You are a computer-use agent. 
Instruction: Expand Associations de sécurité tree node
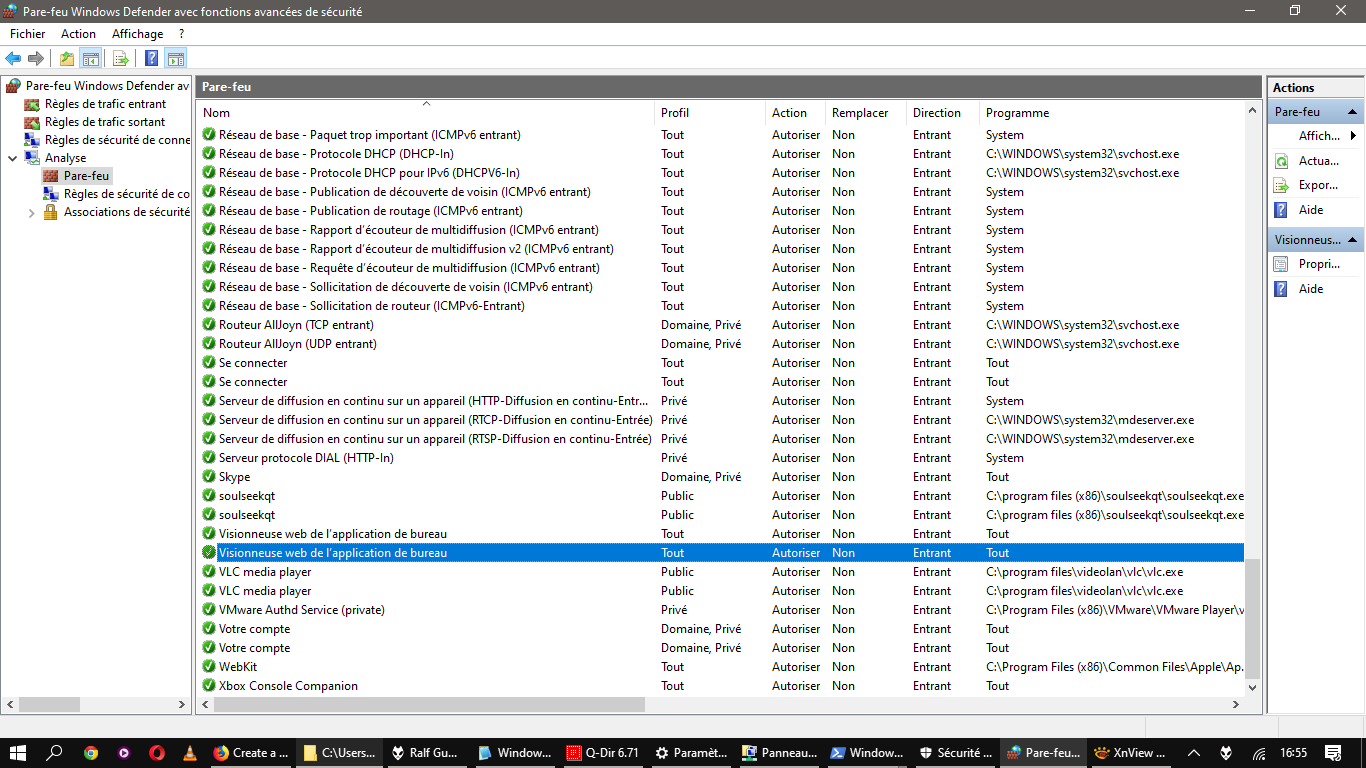(31, 212)
